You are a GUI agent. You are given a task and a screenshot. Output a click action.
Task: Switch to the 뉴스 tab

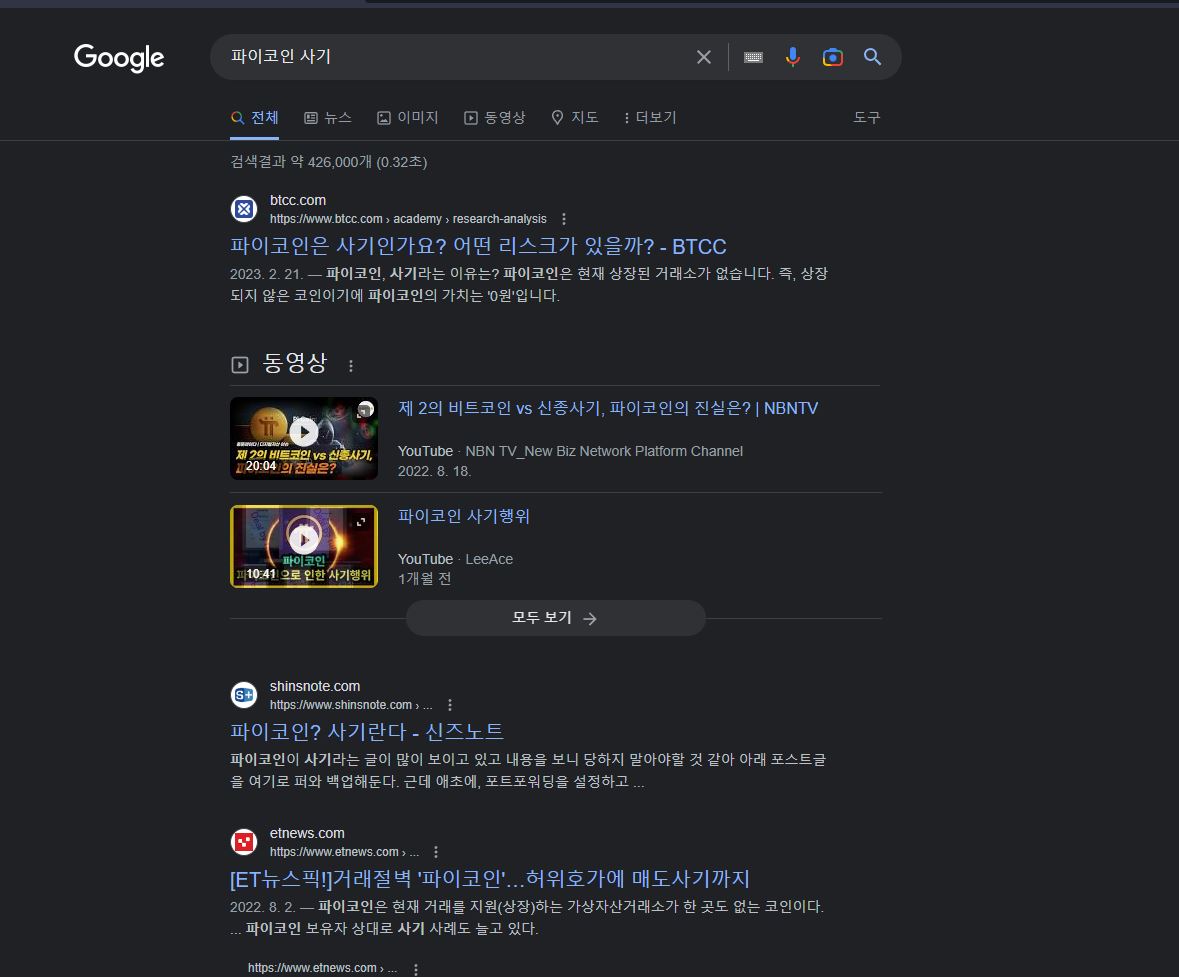328,117
